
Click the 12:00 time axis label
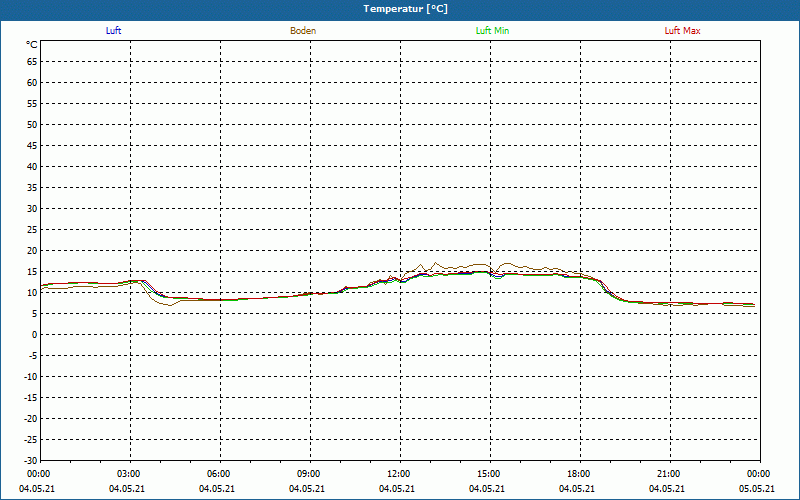(399, 474)
